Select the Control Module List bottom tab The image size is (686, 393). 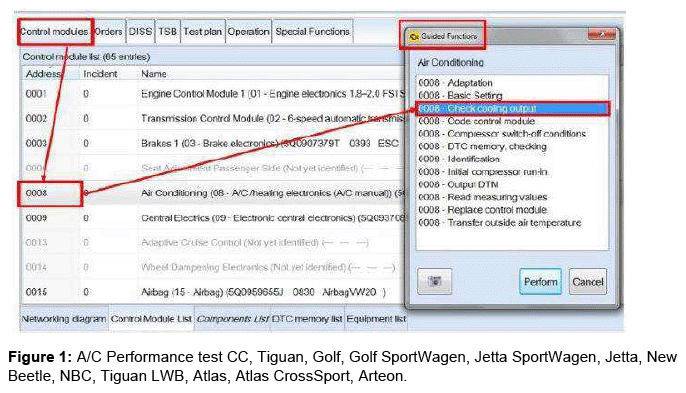coord(151,319)
